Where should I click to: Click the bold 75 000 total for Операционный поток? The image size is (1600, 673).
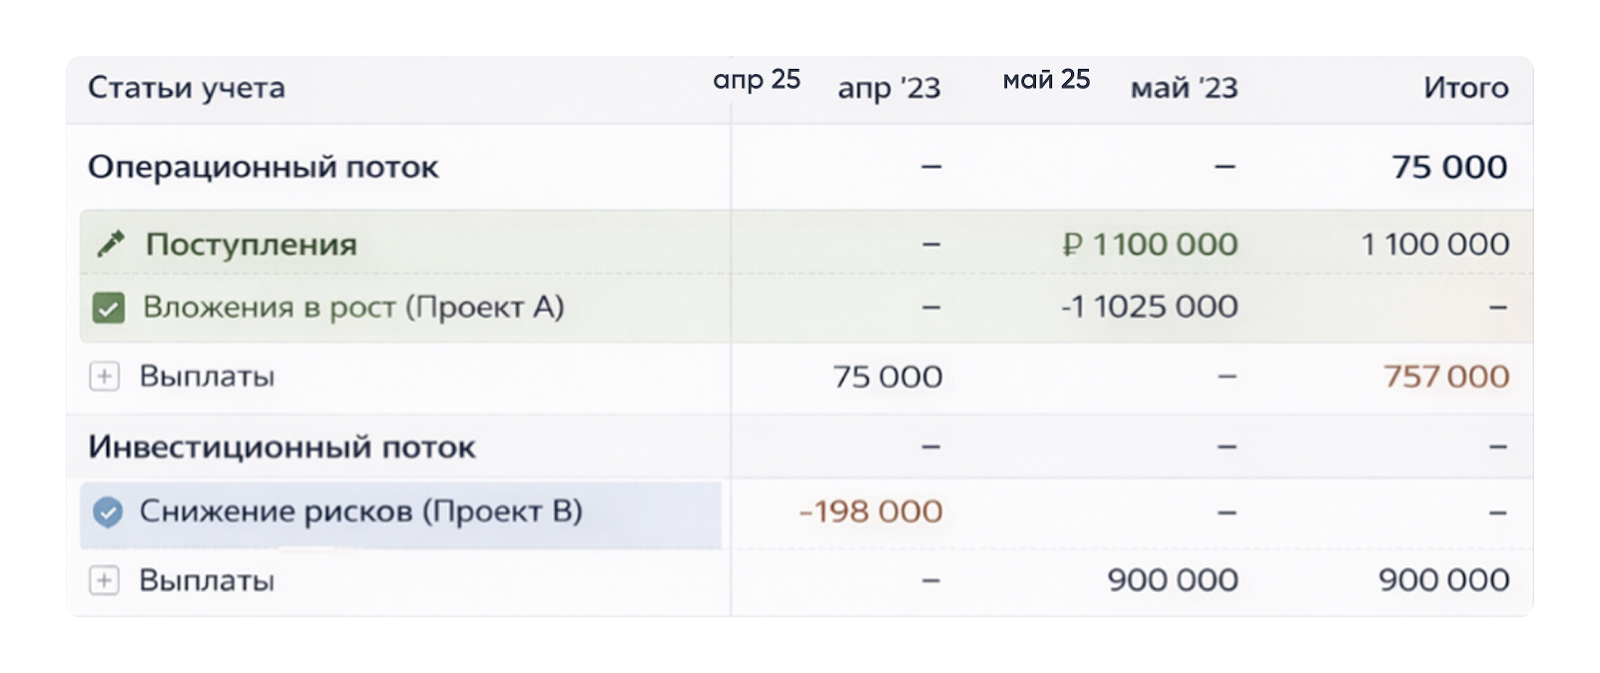click(x=1449, y=167)
